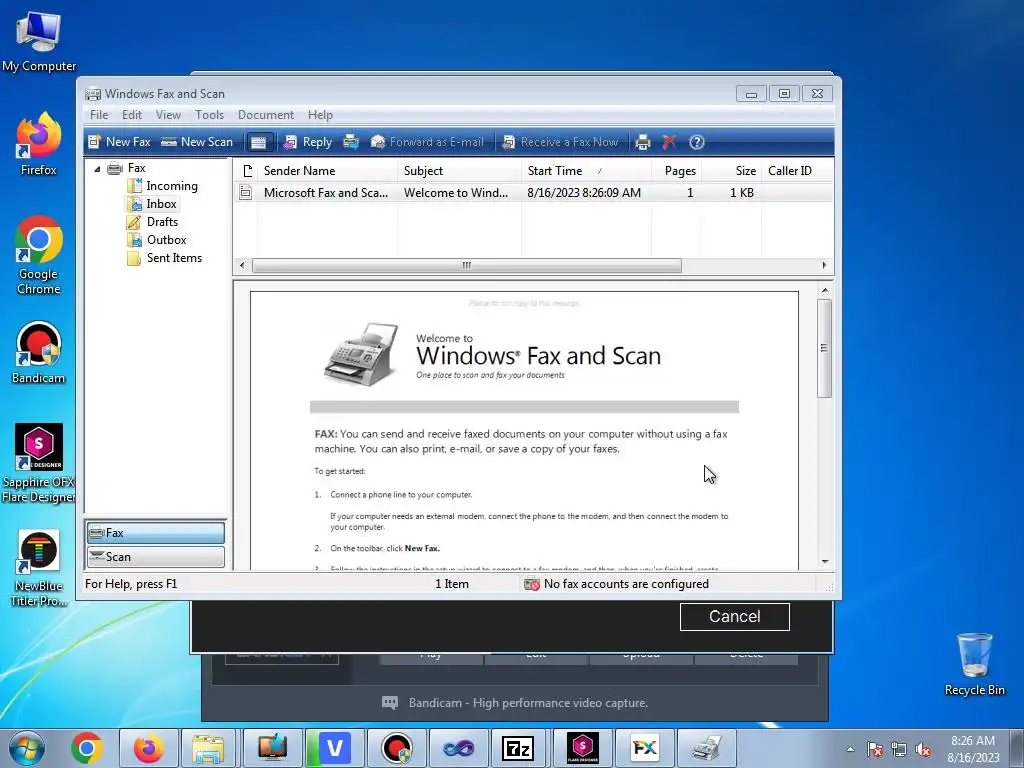Open the Document menu
Screen dimensions: 1024x768
266,115
